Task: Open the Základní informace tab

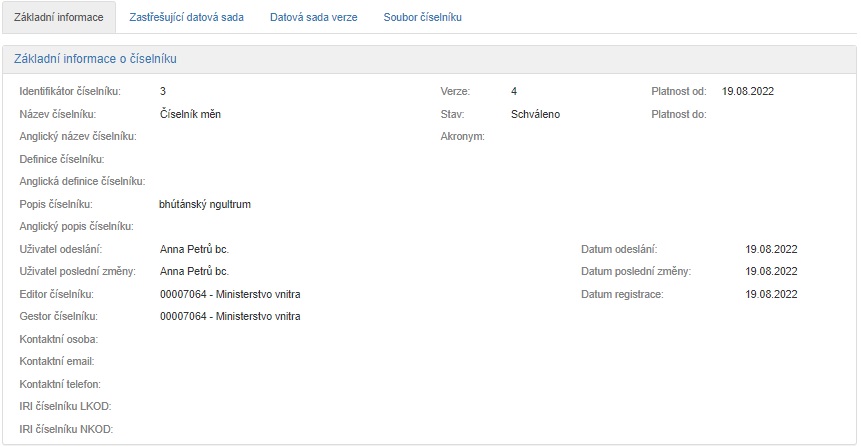Action: [59, 17]
